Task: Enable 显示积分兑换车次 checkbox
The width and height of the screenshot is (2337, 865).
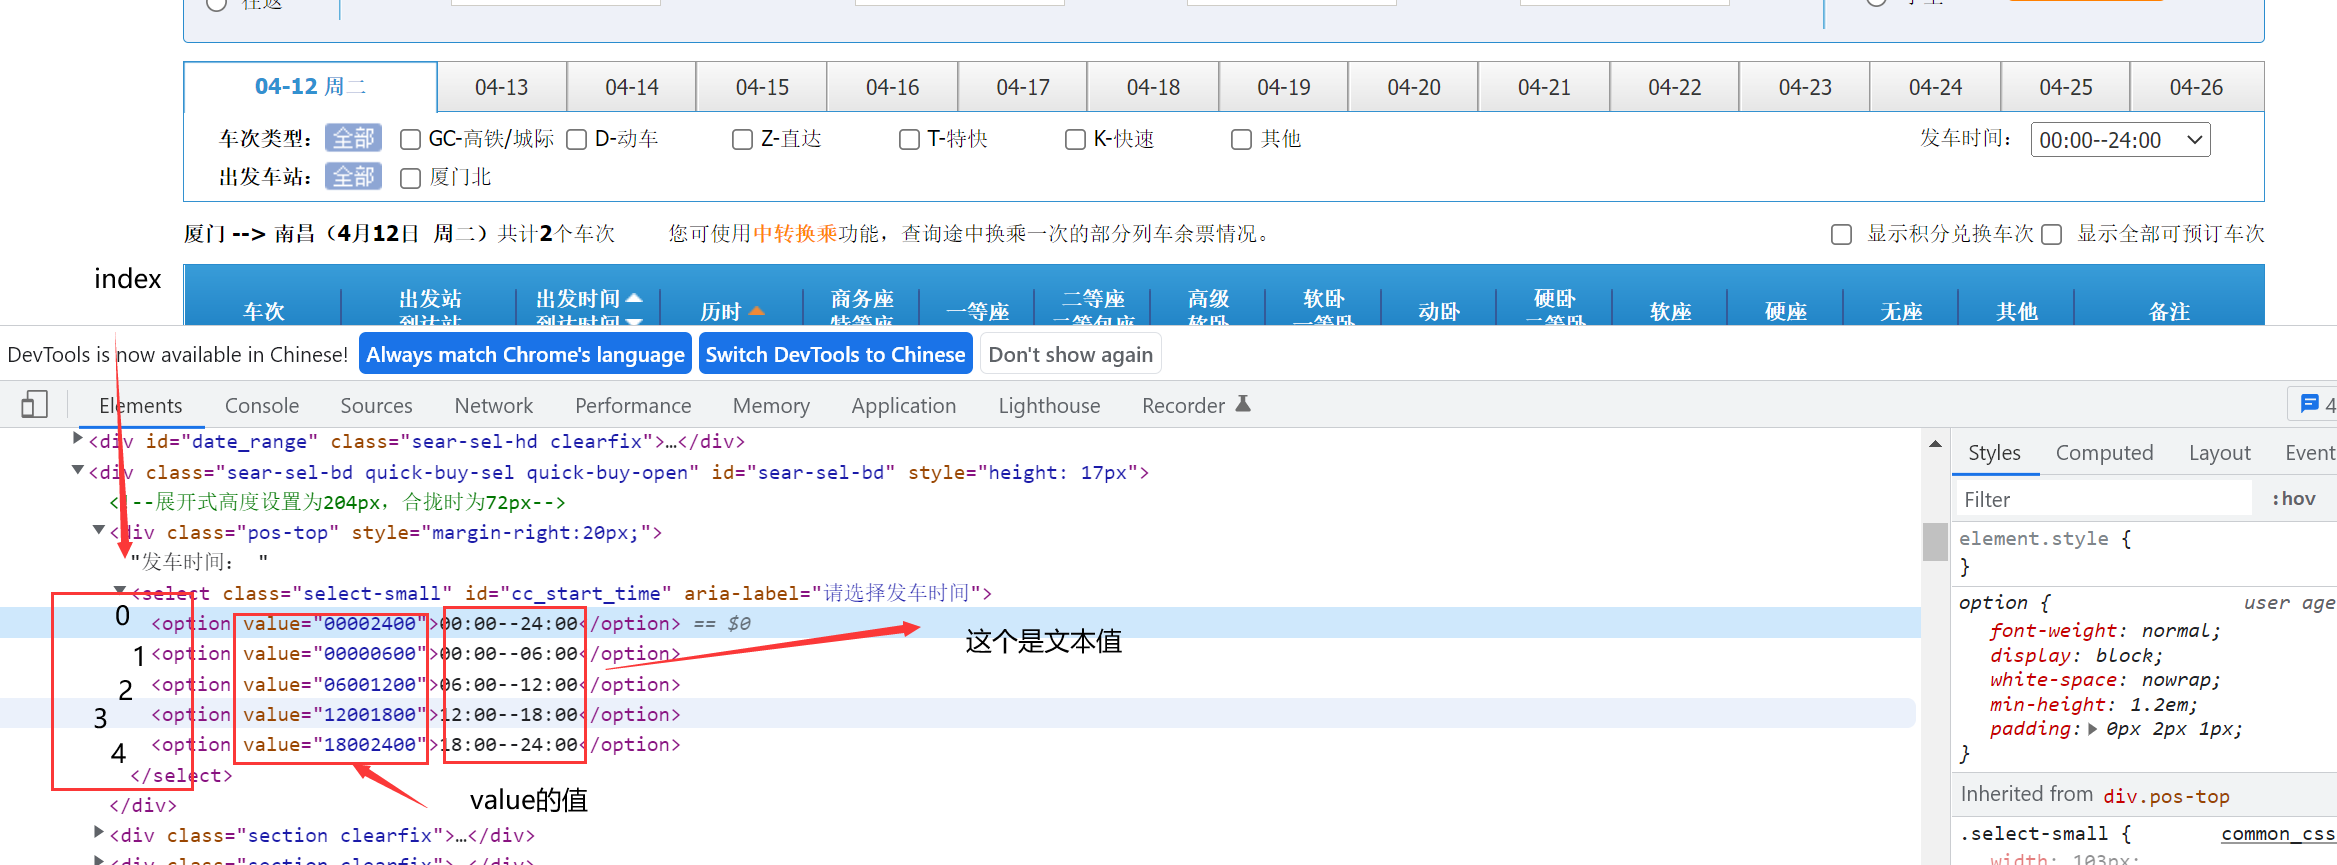Action: [1841, 234]
